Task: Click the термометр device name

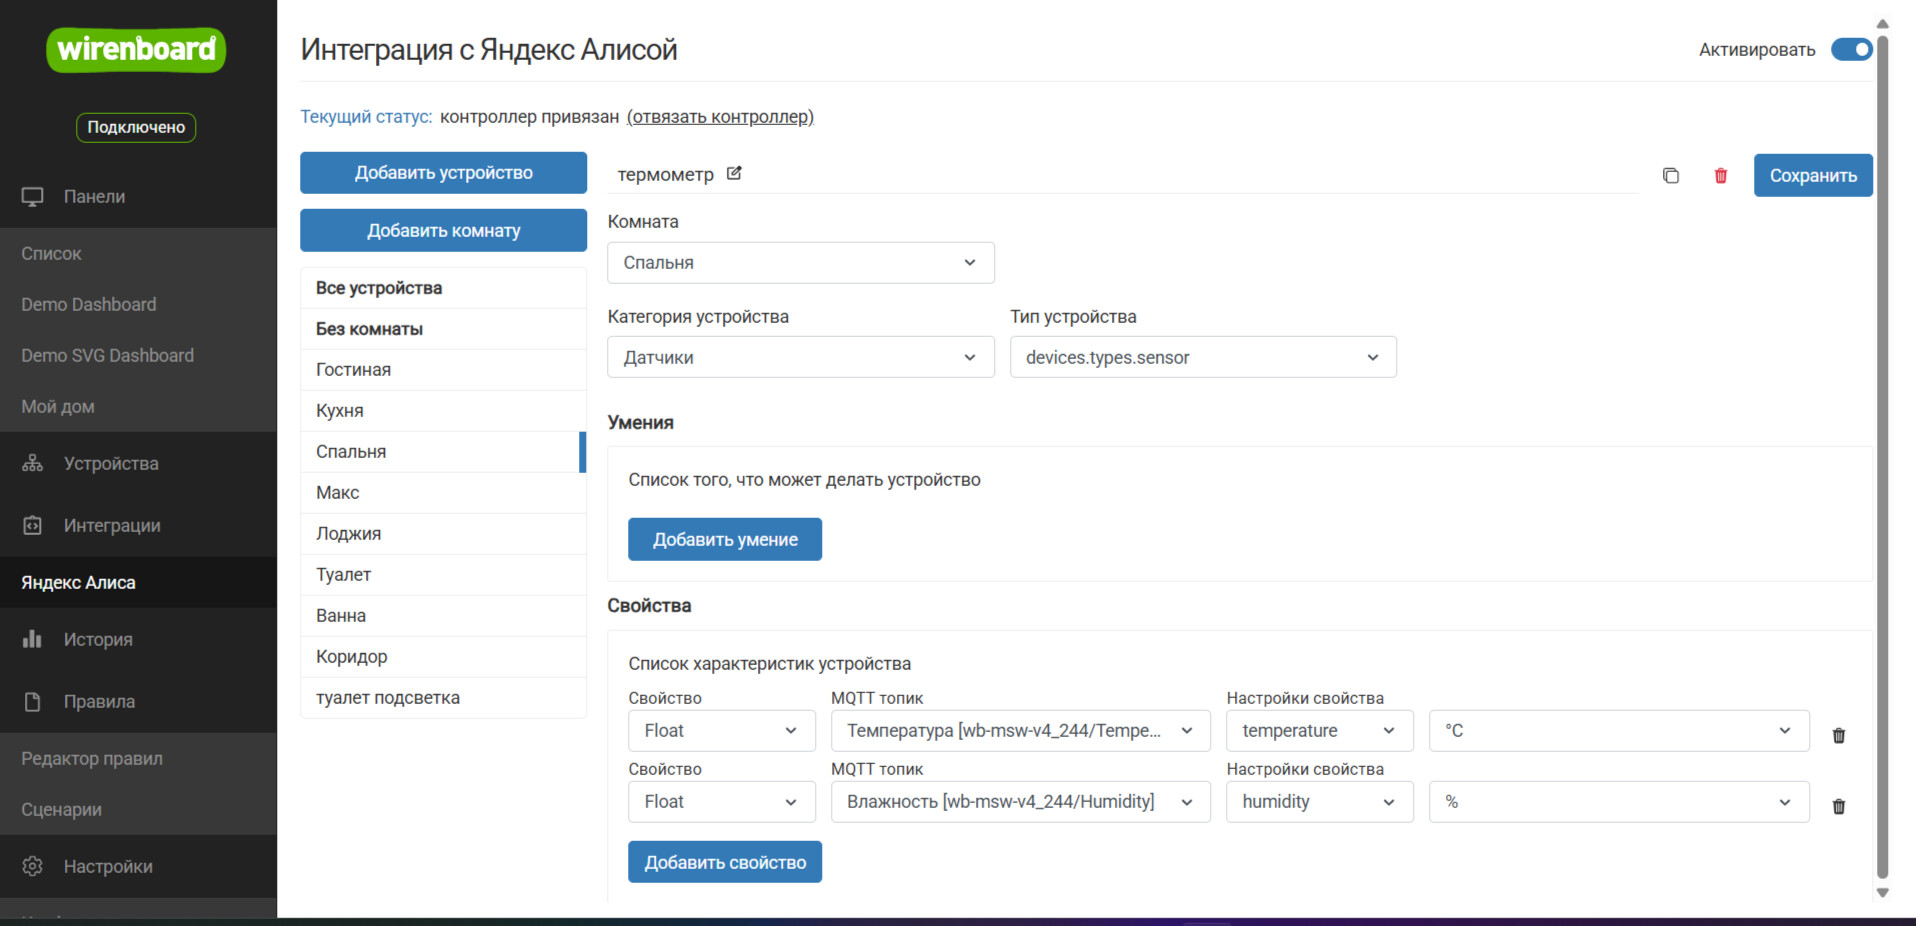Action: coord(665,174)
